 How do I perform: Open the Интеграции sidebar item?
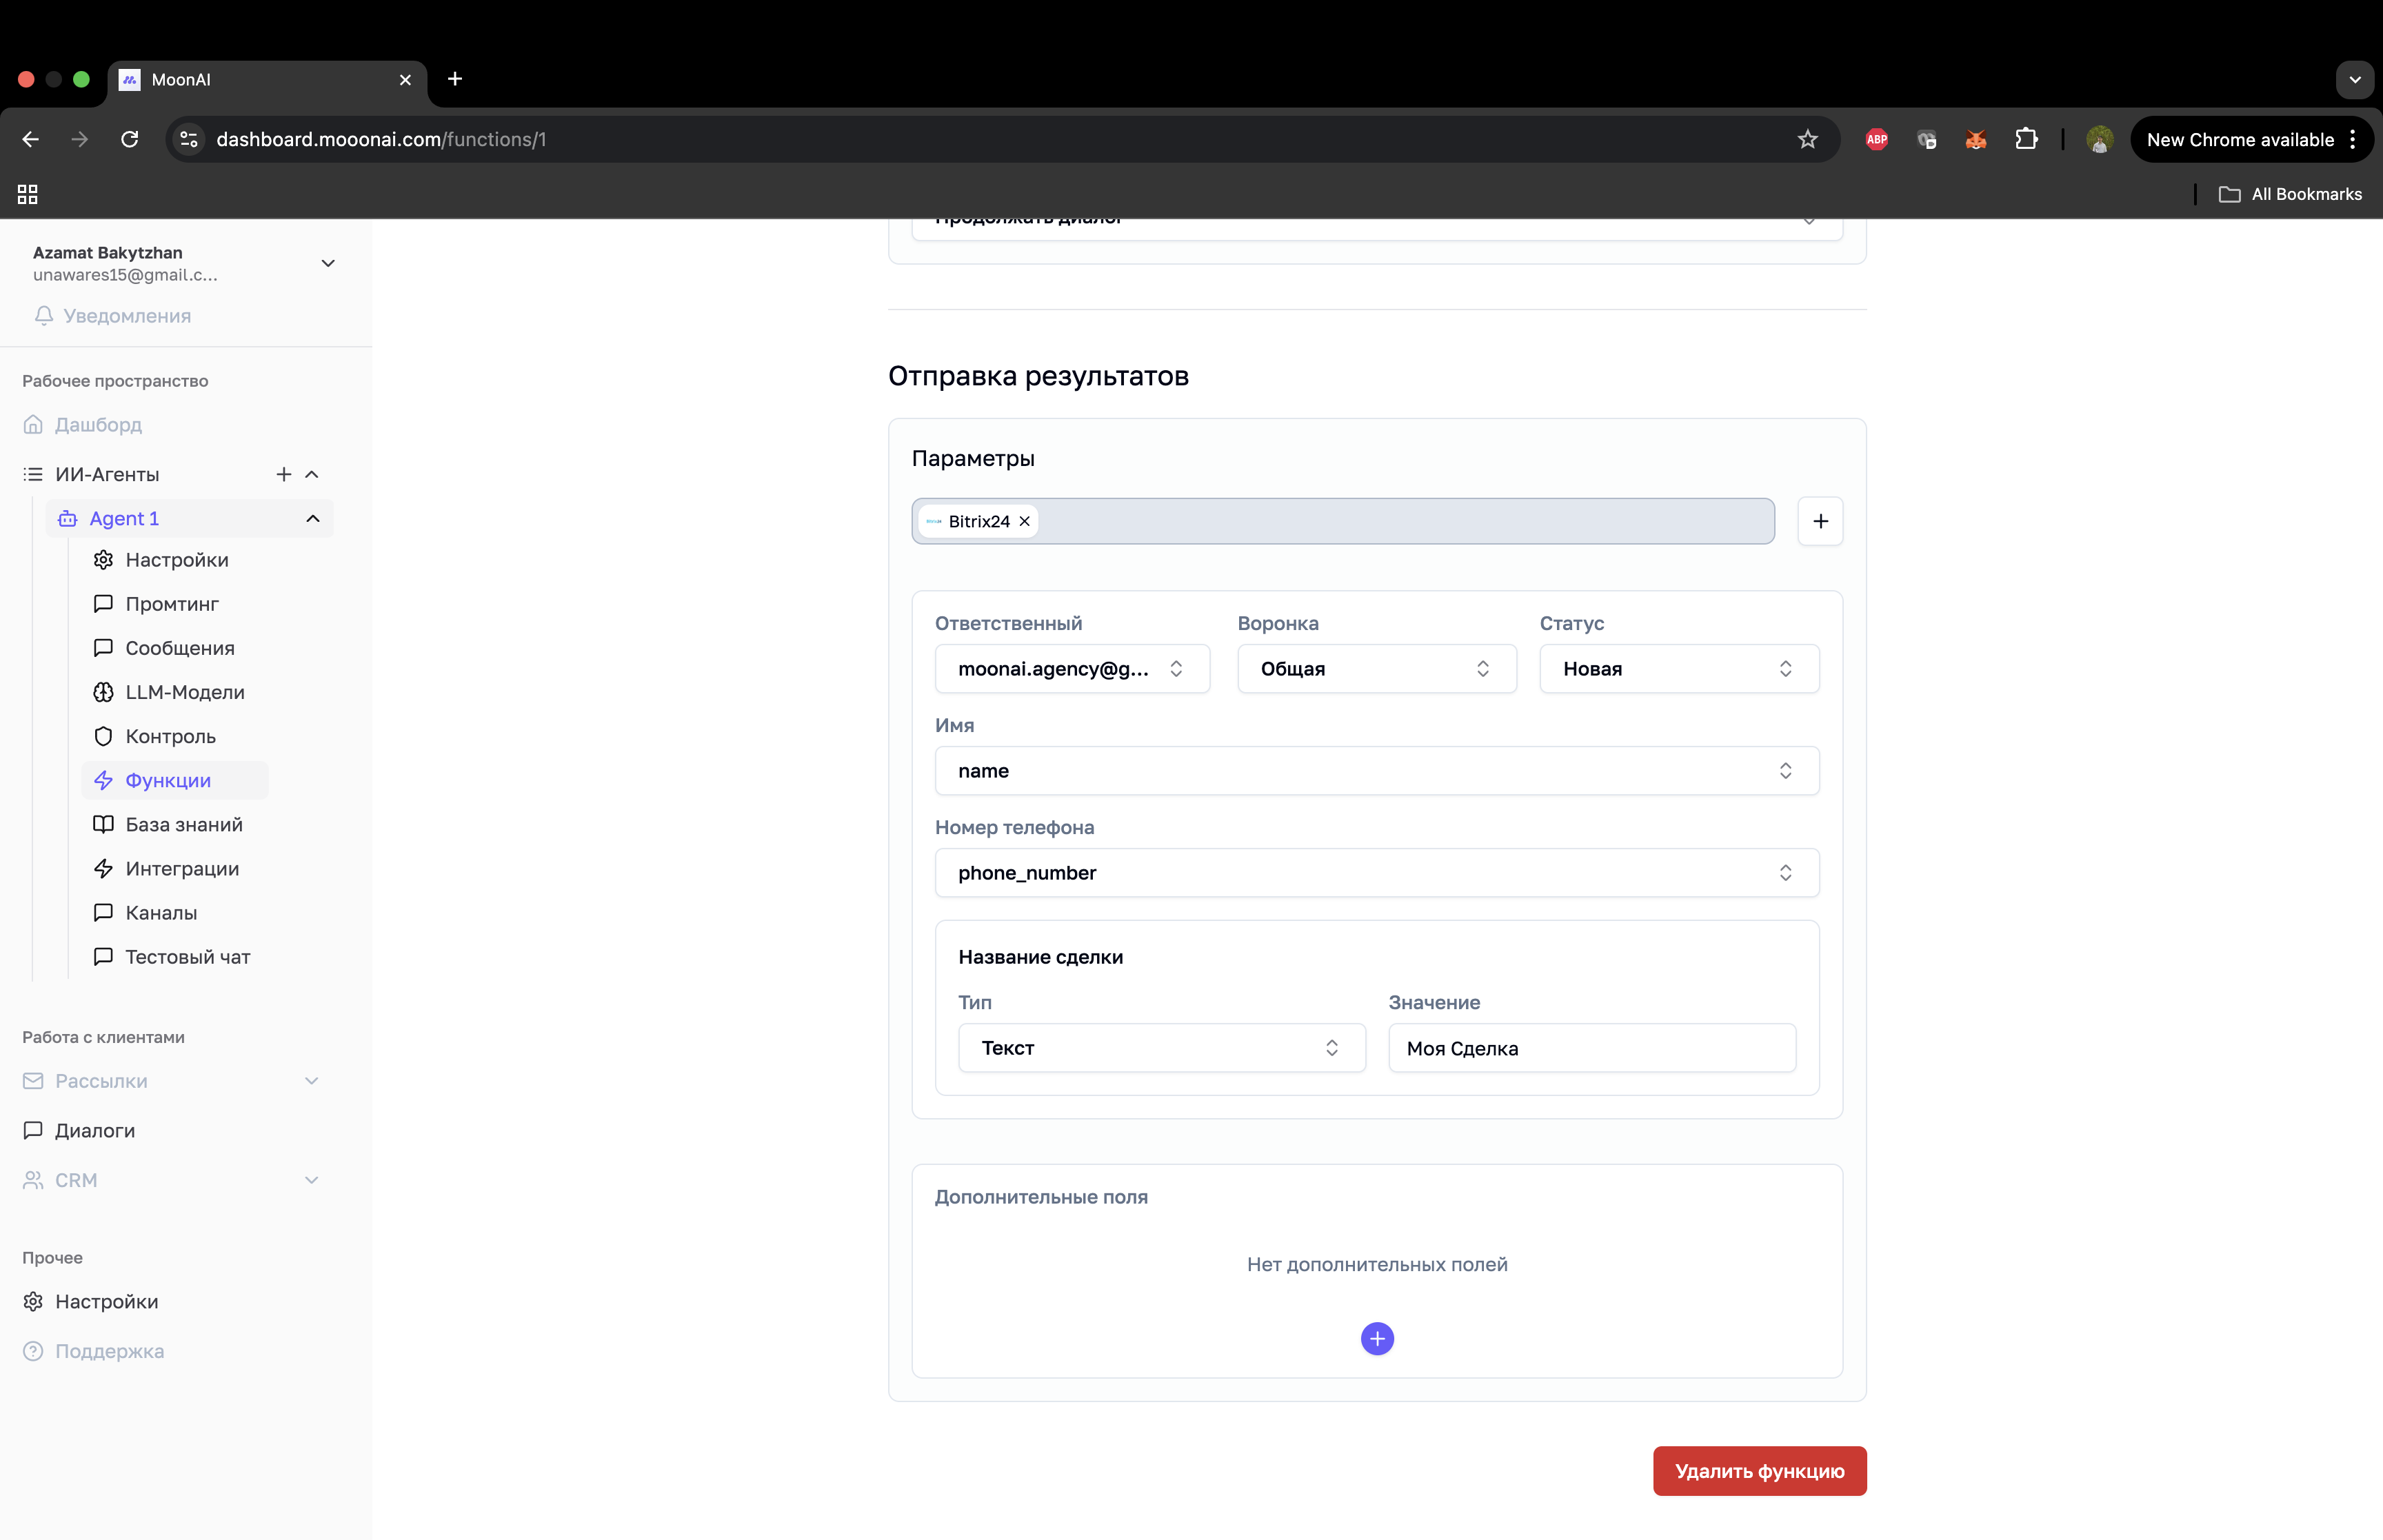[182, 869]
